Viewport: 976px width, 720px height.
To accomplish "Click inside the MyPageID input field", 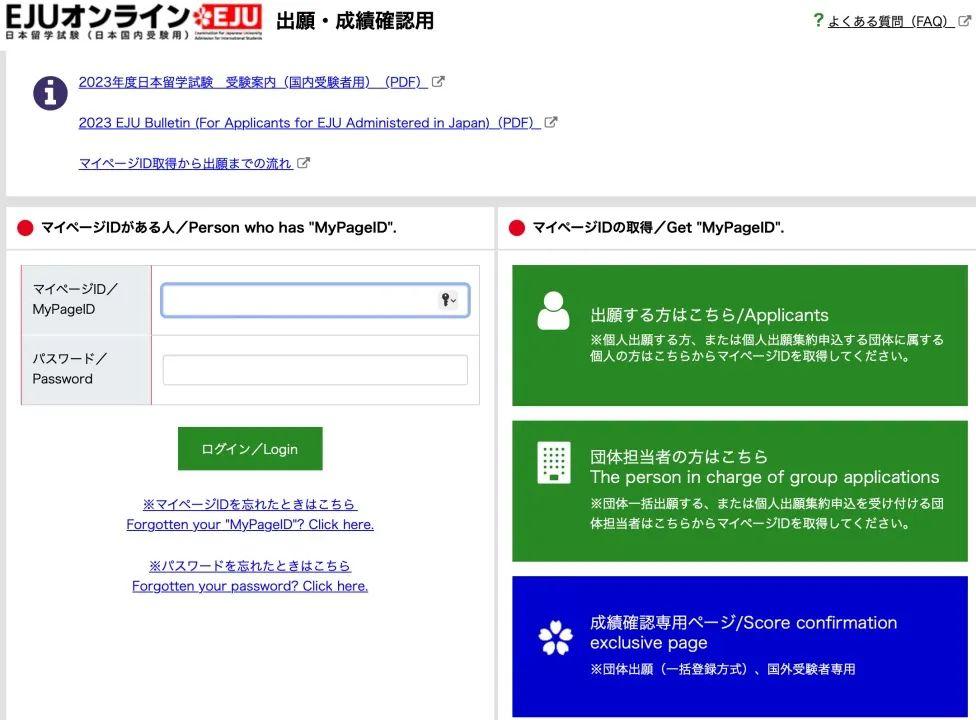I will pyautogui.click(x=300, y=300).
